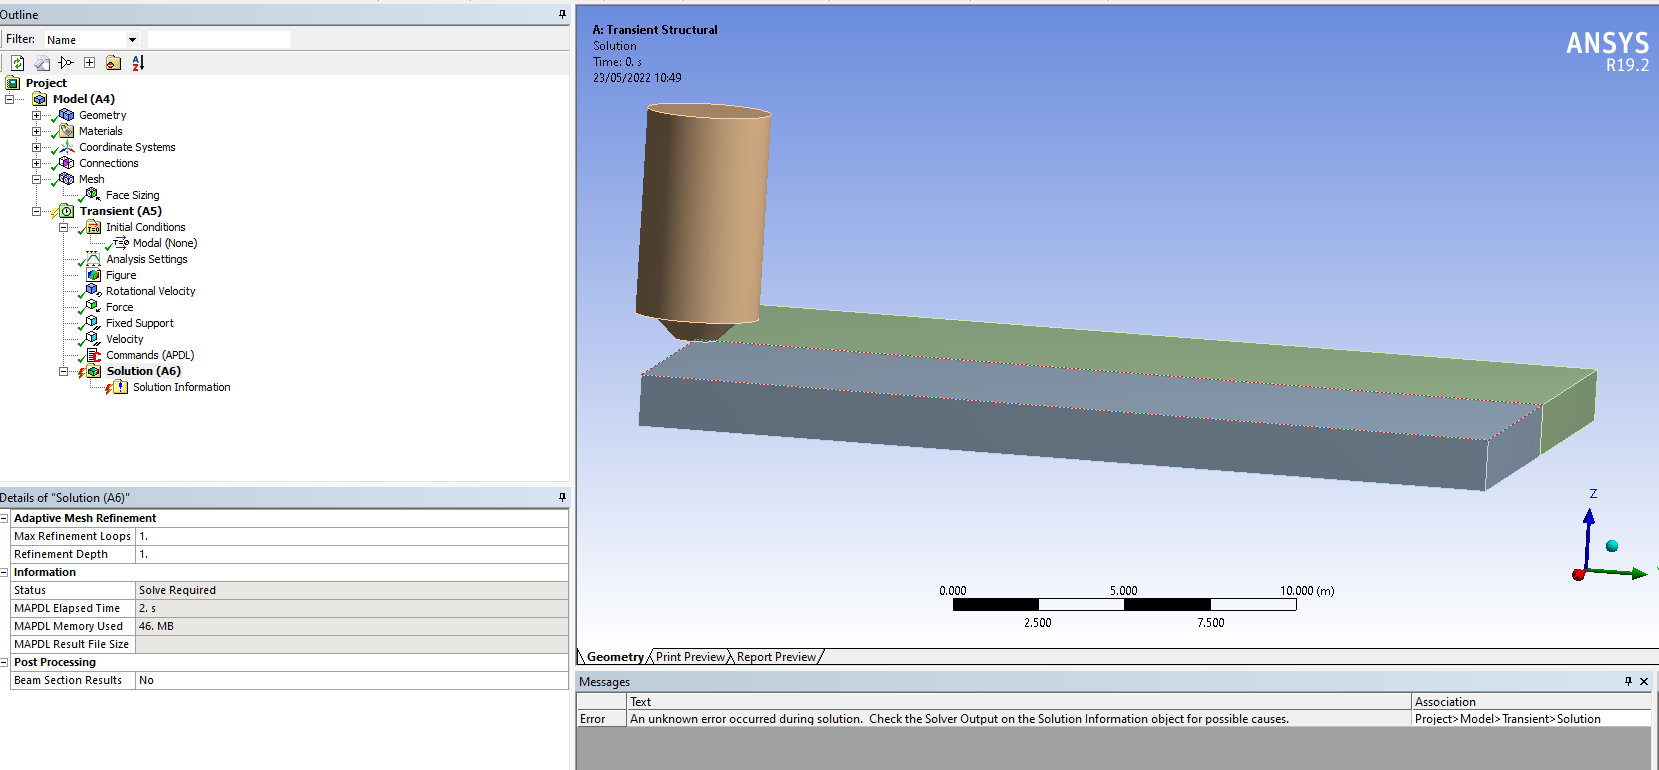This screenshot has width=1659, height=770.
Task: Toggle the Messages panel pin
Action: point(1628,681)
